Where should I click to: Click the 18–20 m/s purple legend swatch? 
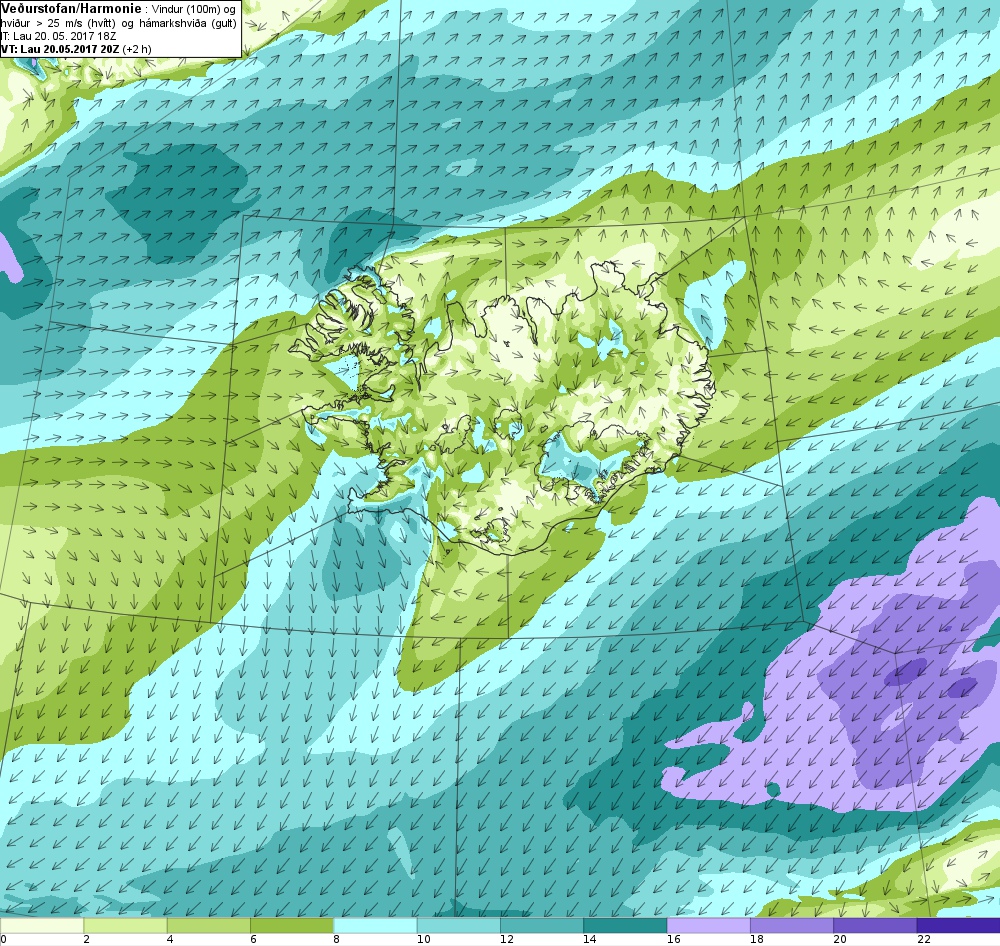click(x=791, y=926)
